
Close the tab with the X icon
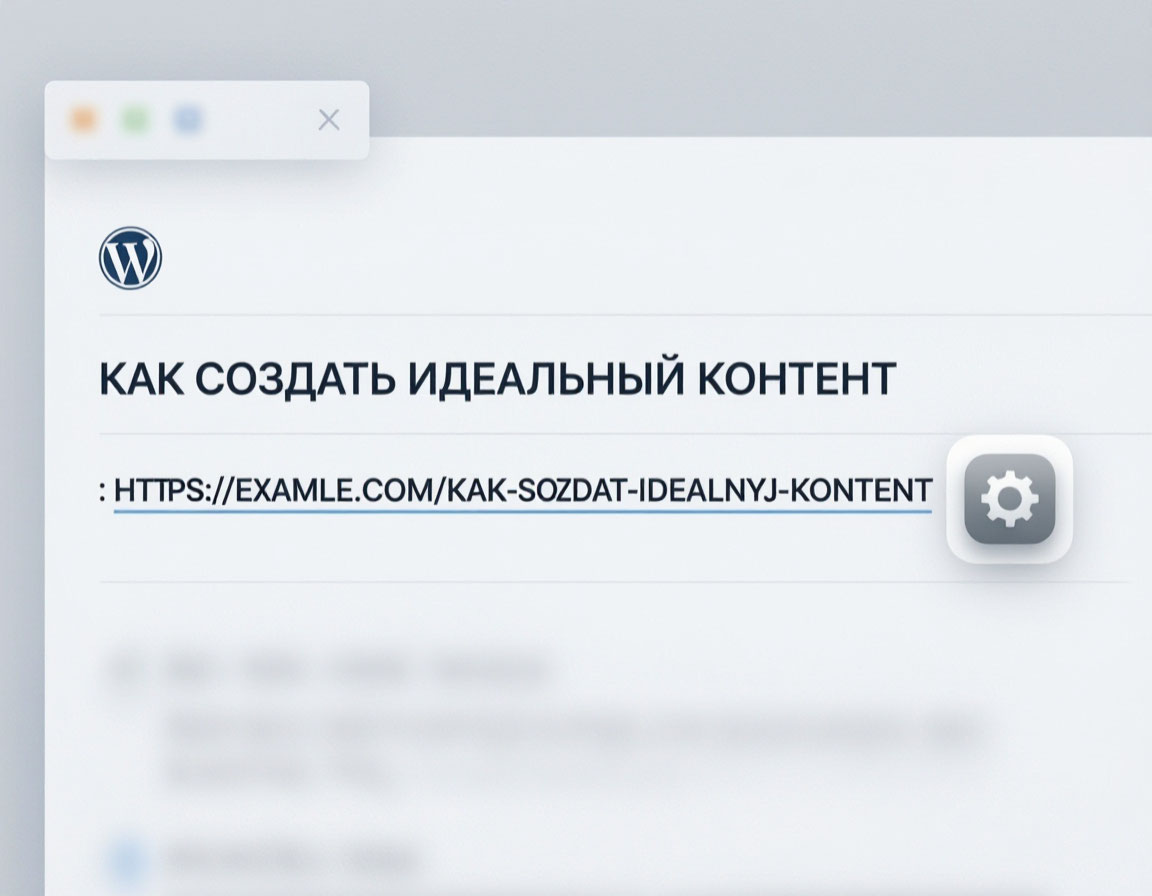[x=328, y=120]
